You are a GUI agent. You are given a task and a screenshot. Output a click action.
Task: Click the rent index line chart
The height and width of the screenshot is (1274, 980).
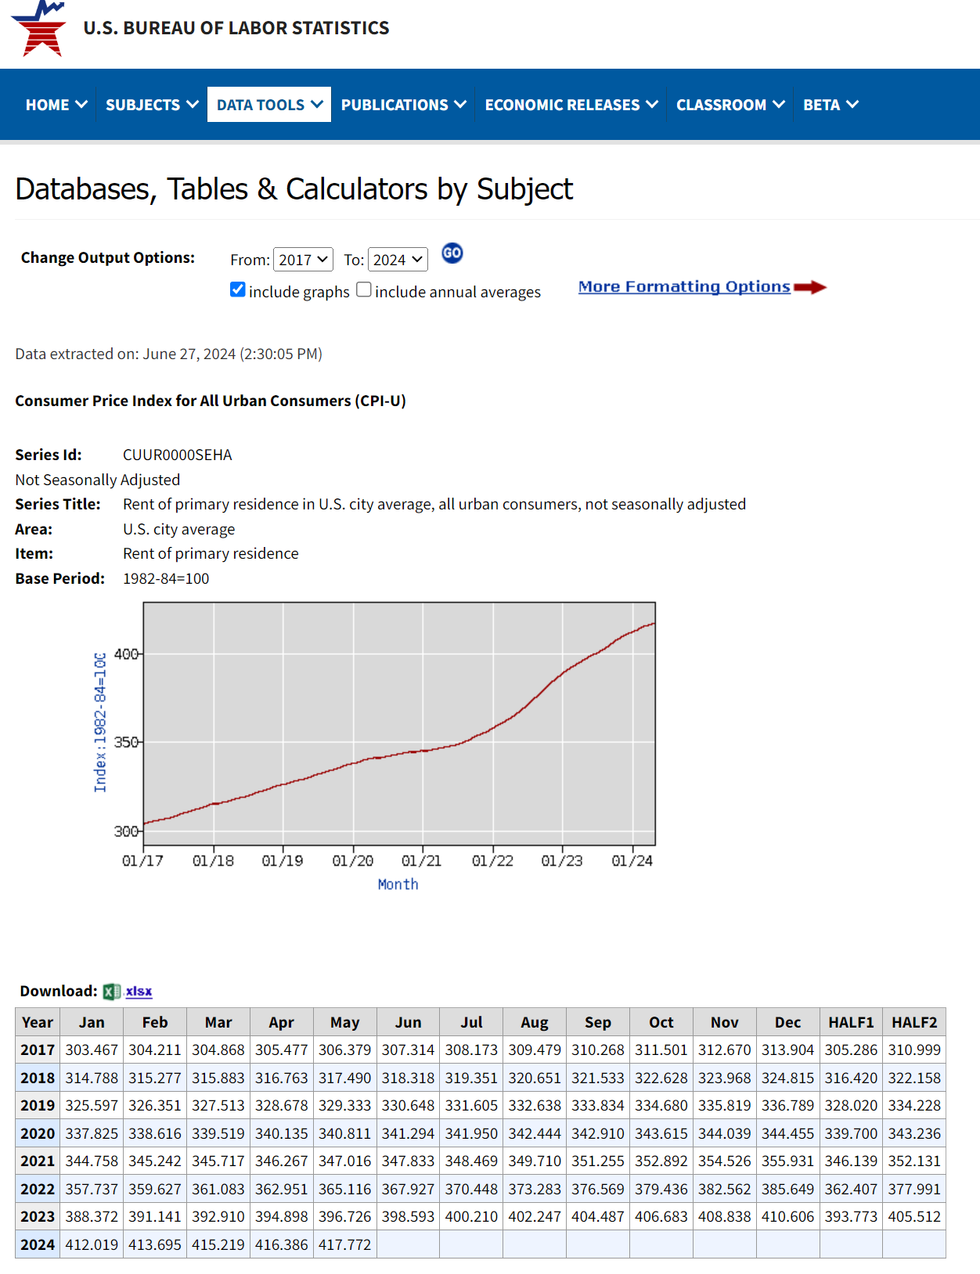pyautogui.click(x=399, y=724)
